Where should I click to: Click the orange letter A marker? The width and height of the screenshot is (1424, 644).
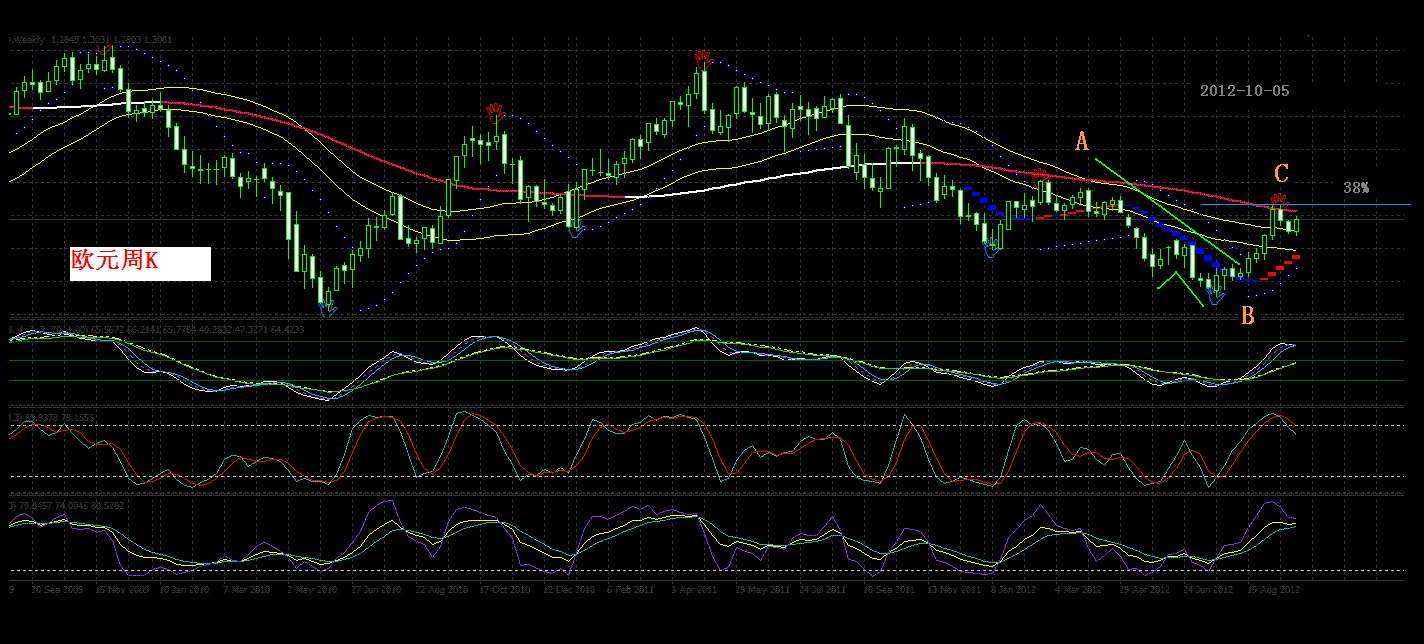tap(1081, 142)
